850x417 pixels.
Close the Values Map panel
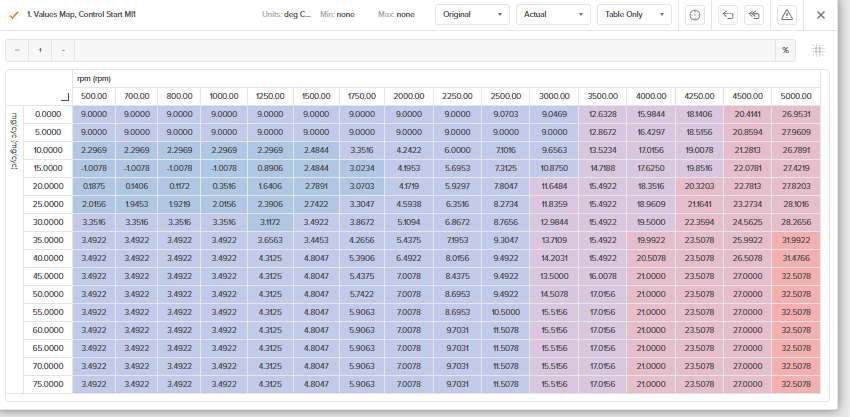pos(821,15)
